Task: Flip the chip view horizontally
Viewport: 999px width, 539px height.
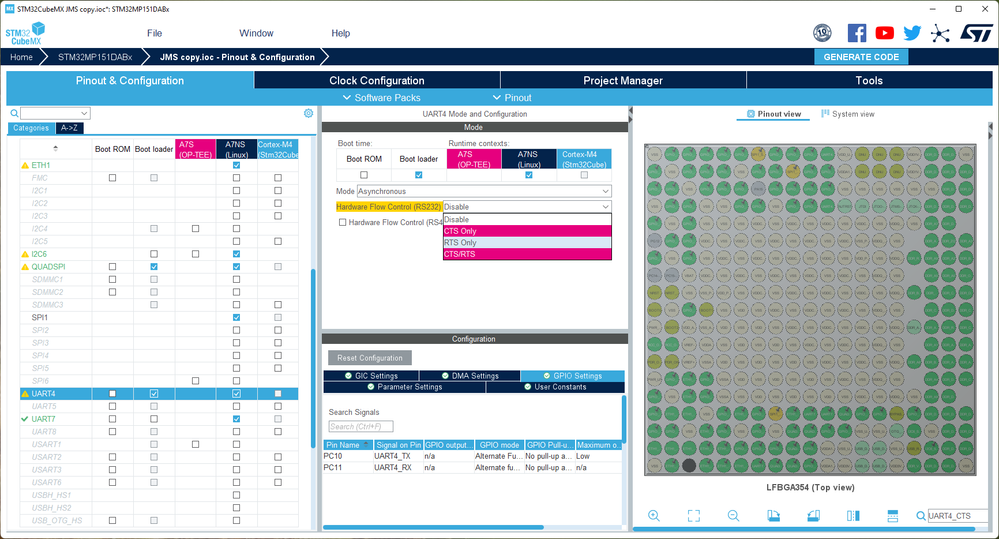Action: 853,515
